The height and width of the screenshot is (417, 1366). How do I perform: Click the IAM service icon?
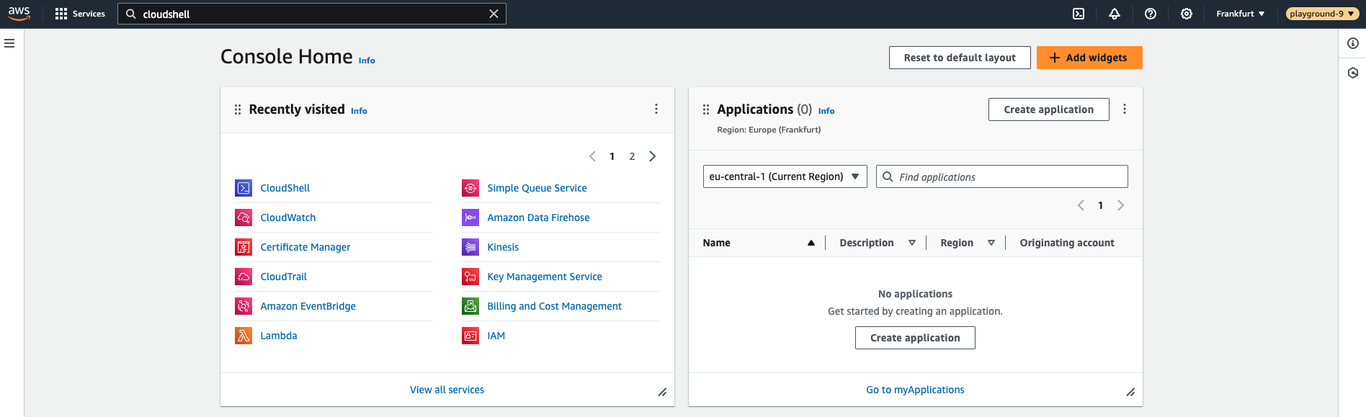(470, 336)
